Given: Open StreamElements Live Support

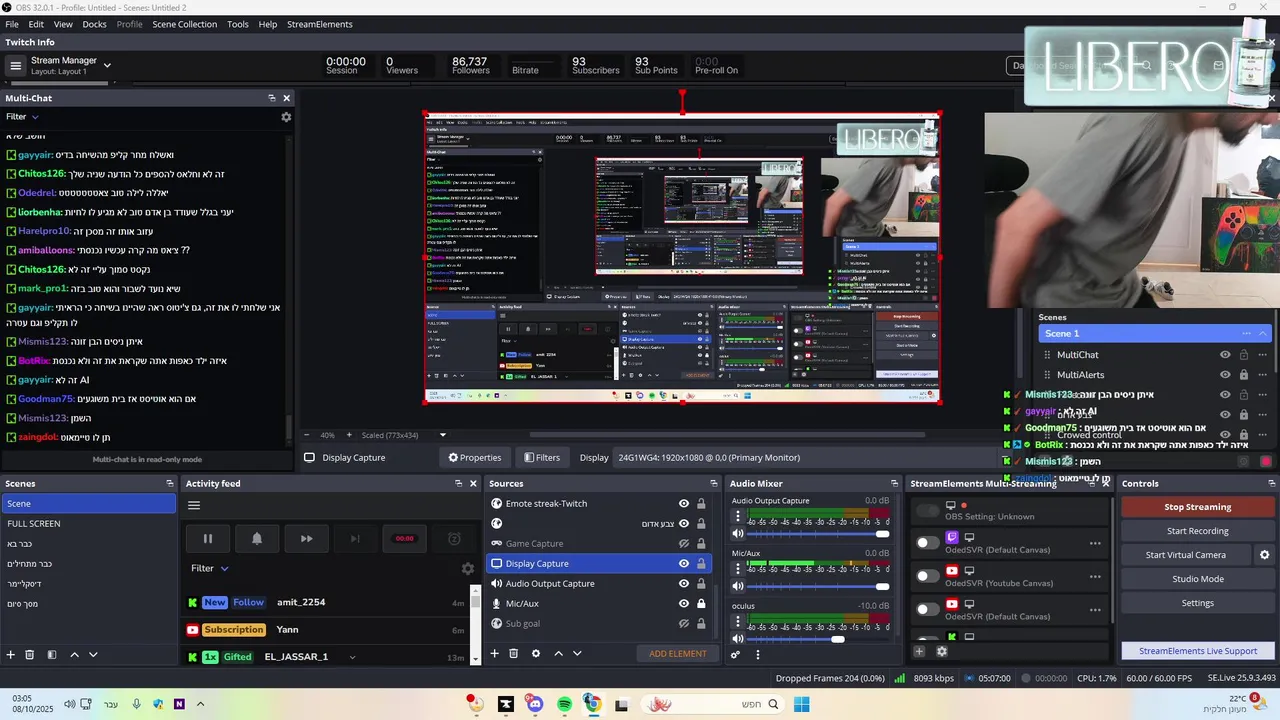Looking at the screenshot, I should click(1197, 651).
